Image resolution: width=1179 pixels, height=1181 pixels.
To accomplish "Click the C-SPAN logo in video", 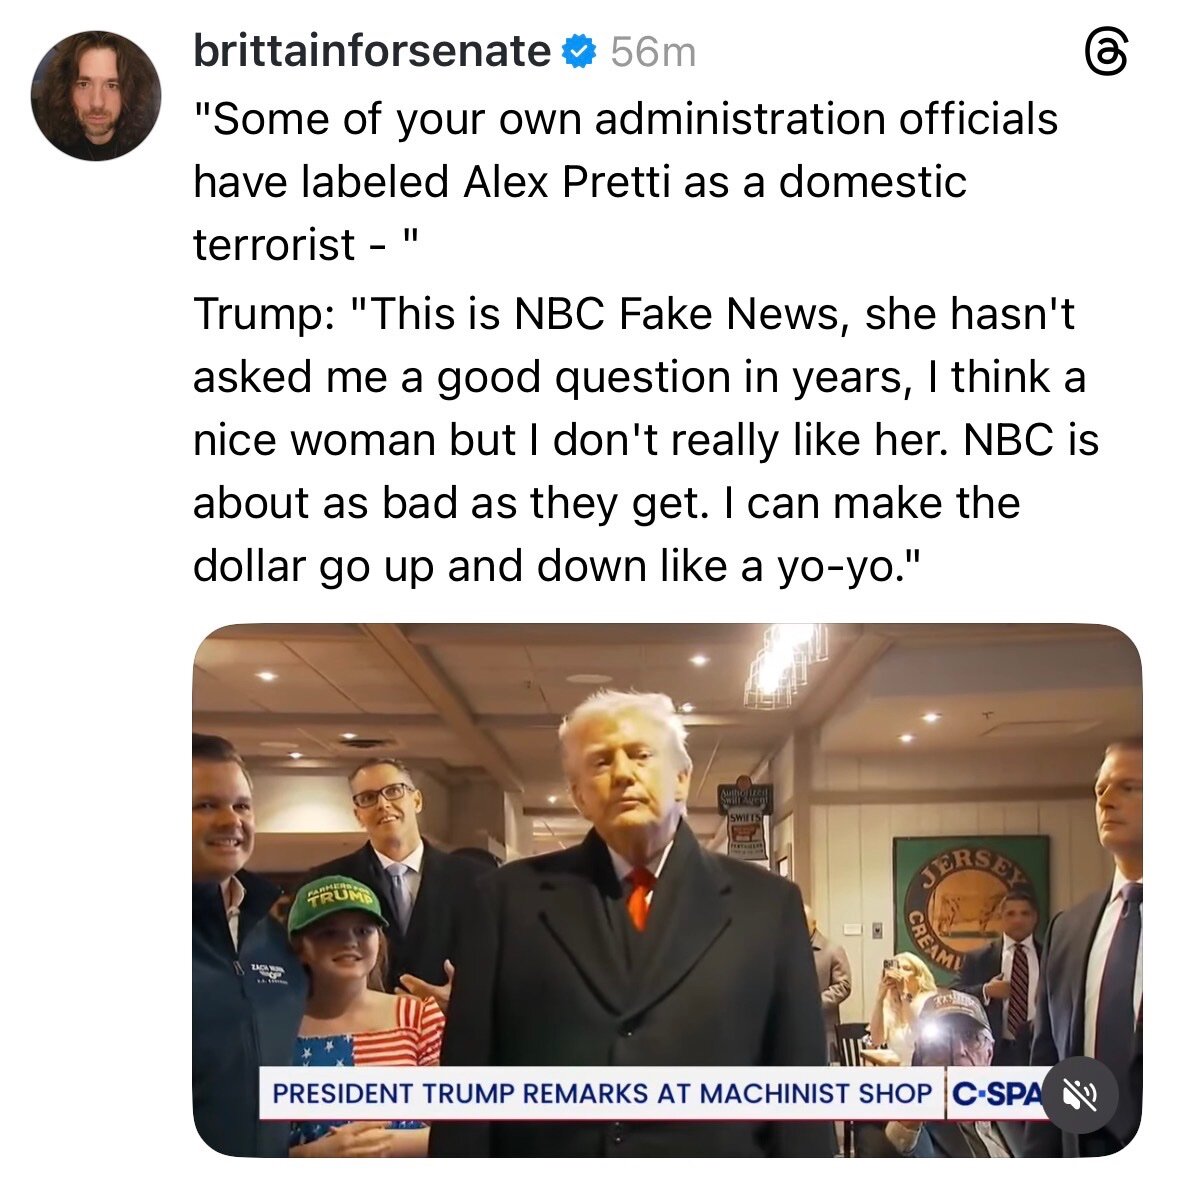I will click(995, 1093).
